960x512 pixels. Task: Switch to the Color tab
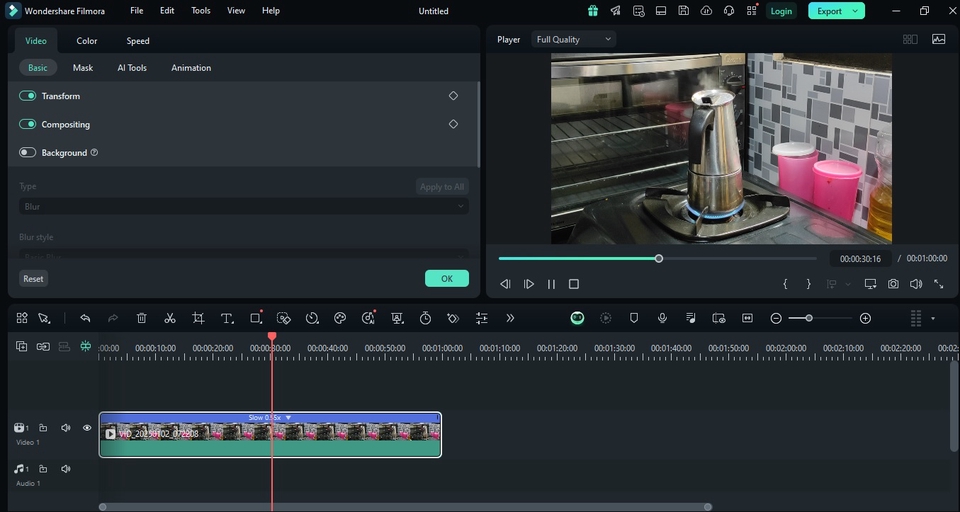(x=87, y=41)
